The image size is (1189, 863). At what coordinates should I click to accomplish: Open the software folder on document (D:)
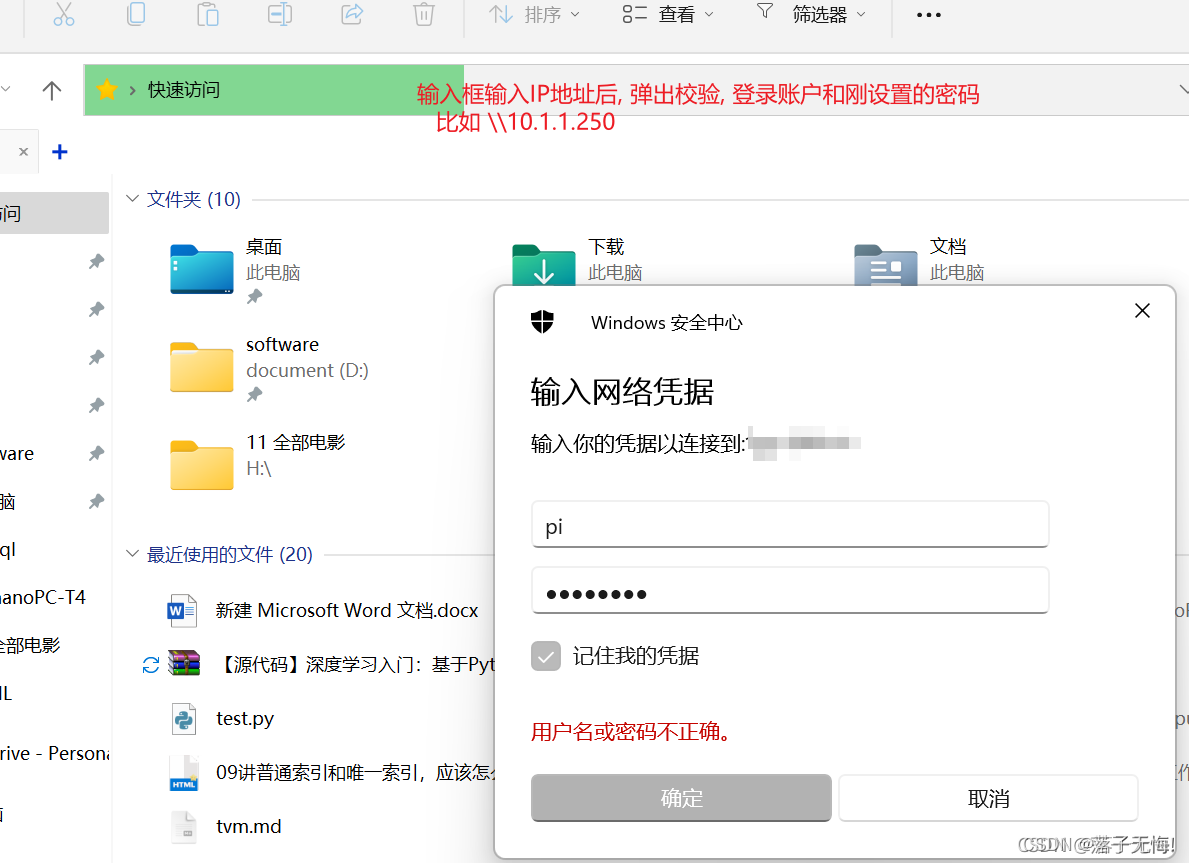201,367
